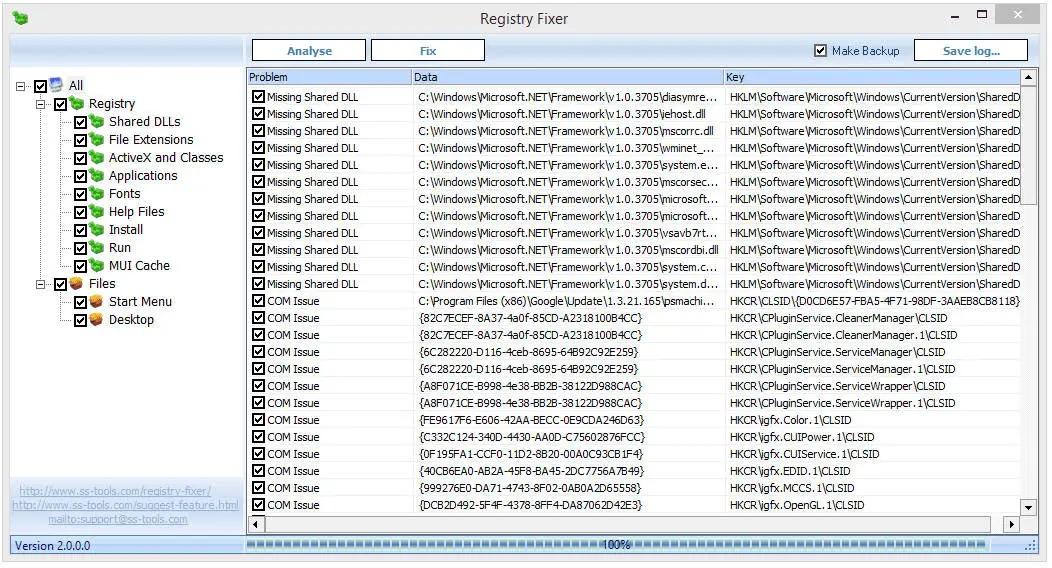
Task: Click the 100% progress bar
Action: pyautogui.click(x=617, y=545)
